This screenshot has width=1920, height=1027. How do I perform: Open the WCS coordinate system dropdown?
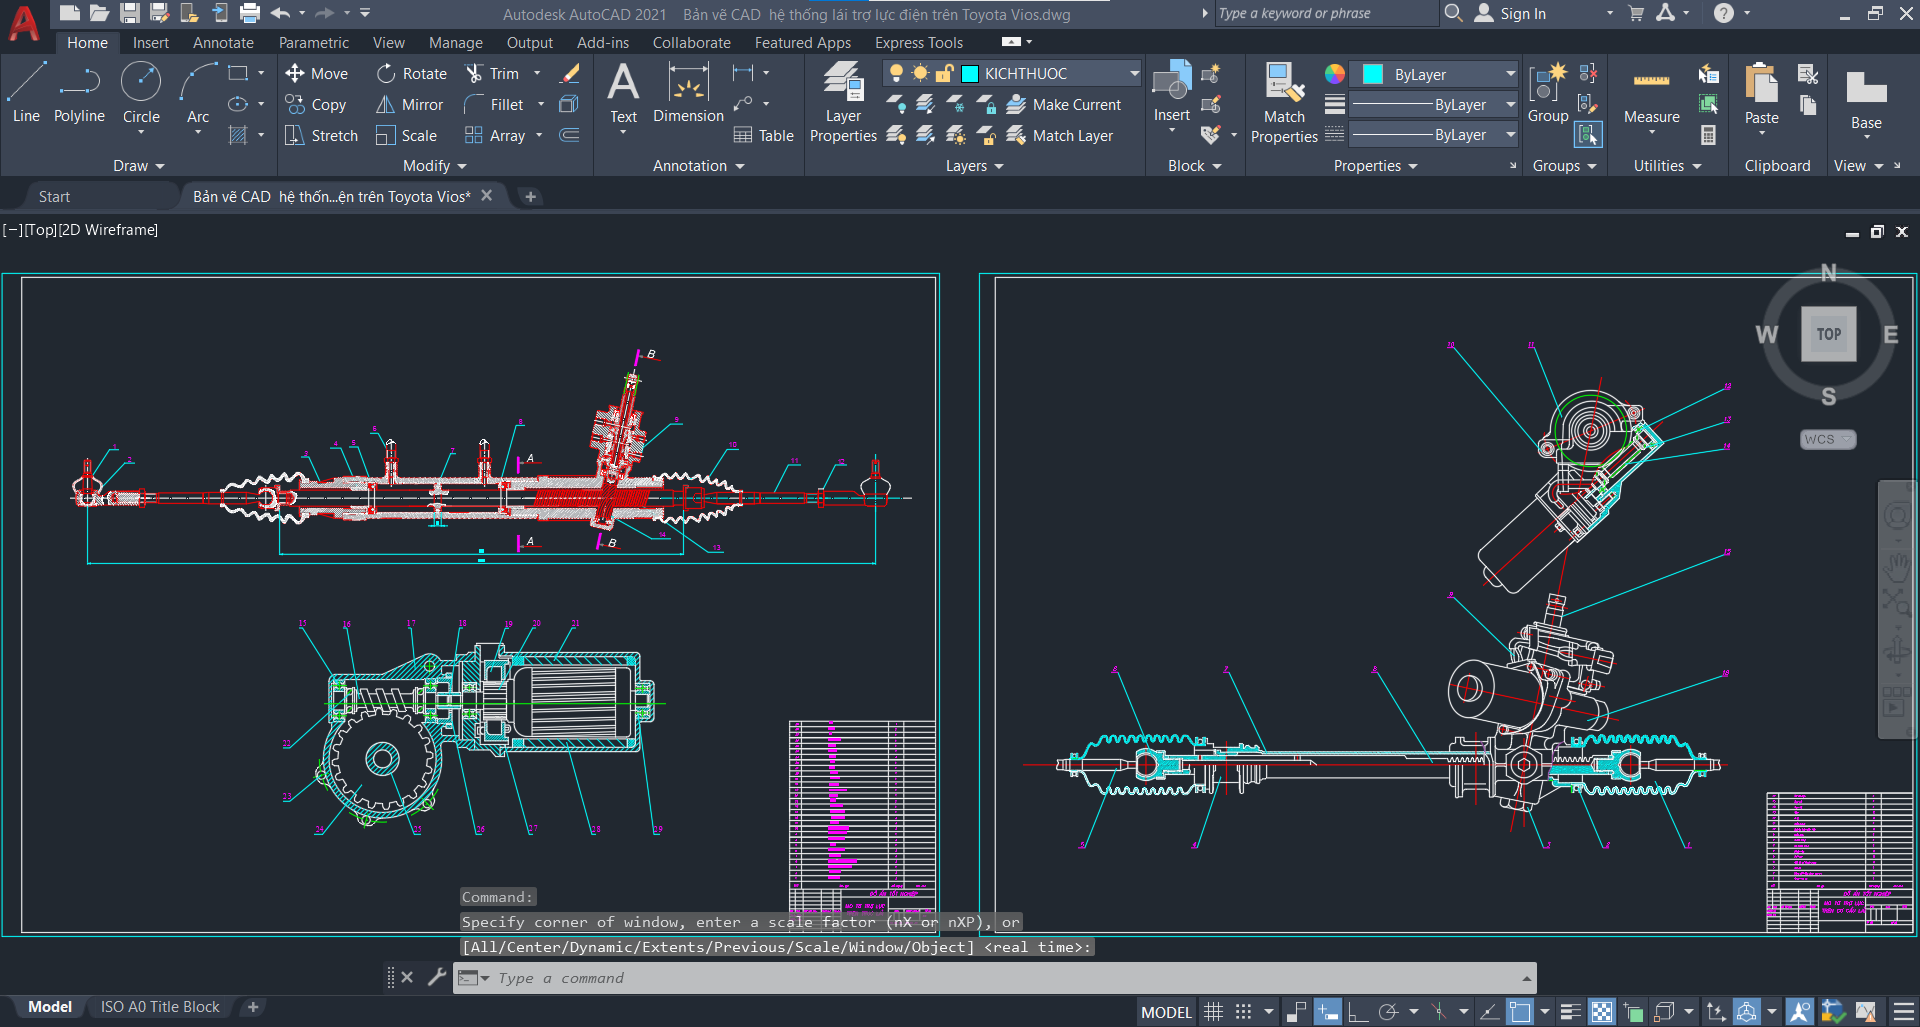[1828, 439]
